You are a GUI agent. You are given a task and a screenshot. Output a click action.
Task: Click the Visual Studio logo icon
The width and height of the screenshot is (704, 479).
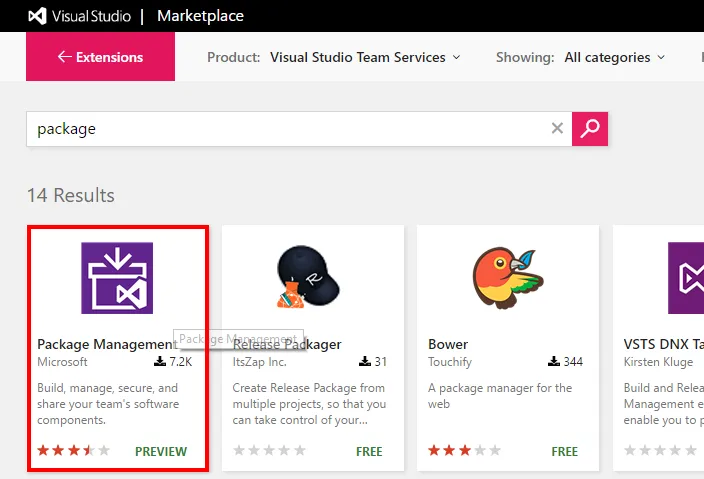(x=37, y=16)
